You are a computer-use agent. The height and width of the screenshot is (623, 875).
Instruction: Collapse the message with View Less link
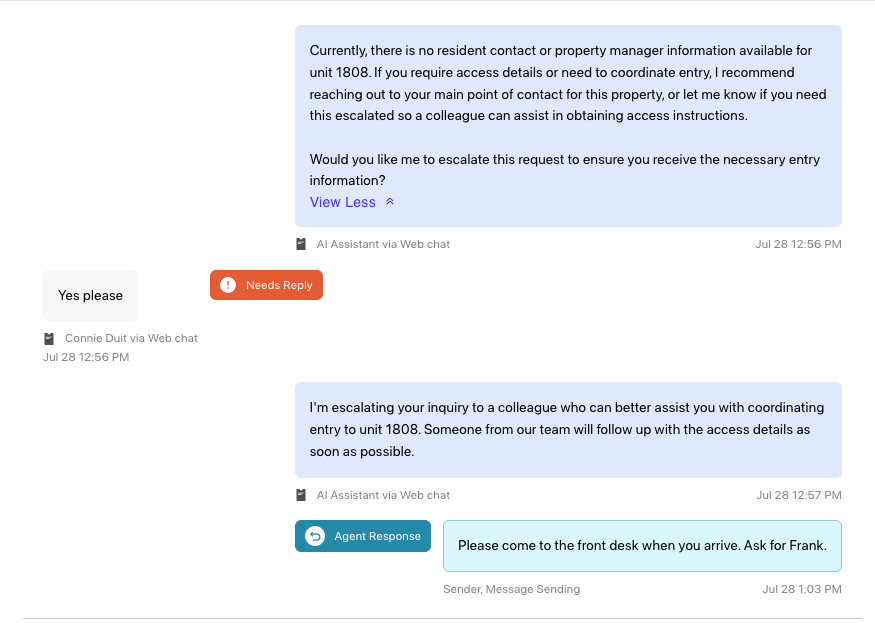point(343,203)
